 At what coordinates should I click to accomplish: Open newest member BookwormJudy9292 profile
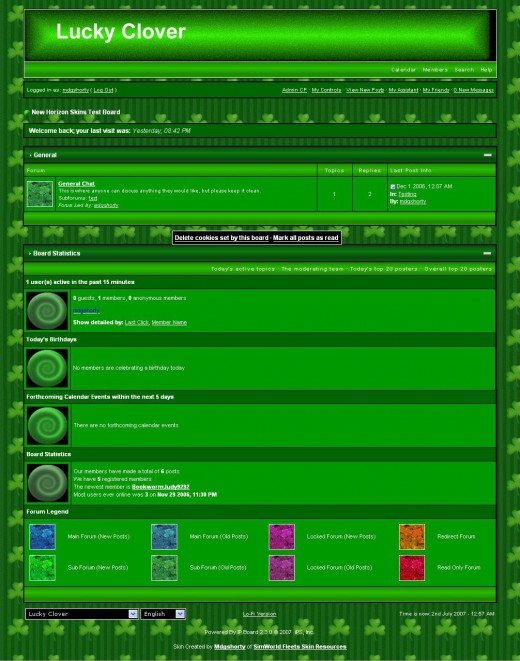(x=161, y=487)
